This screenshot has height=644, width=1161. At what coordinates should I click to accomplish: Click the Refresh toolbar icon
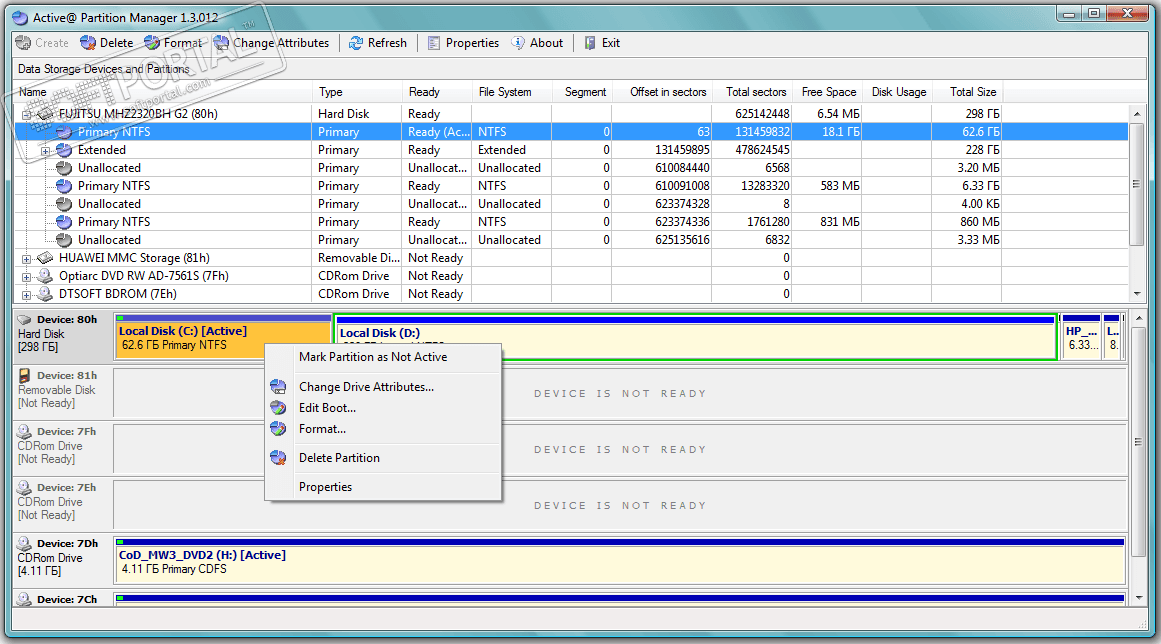click(x=356, y=43)
